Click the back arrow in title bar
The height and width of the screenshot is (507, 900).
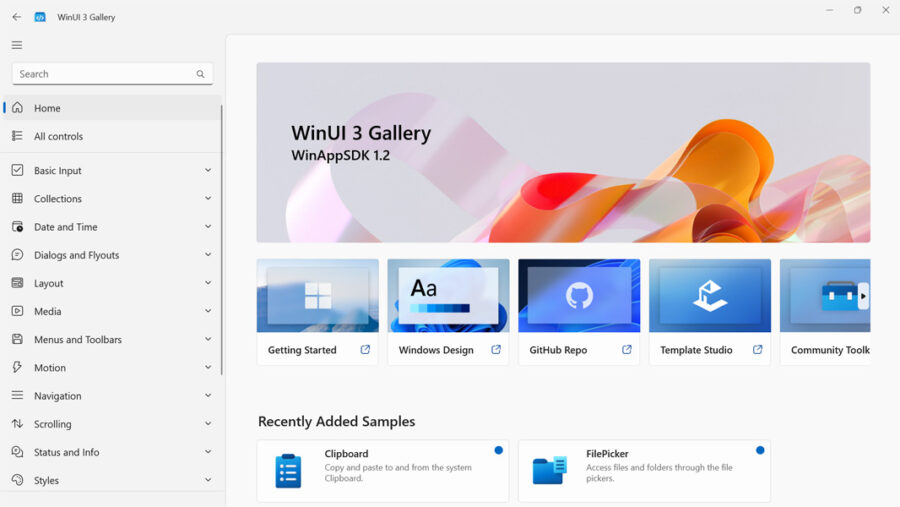pos(16,17)
